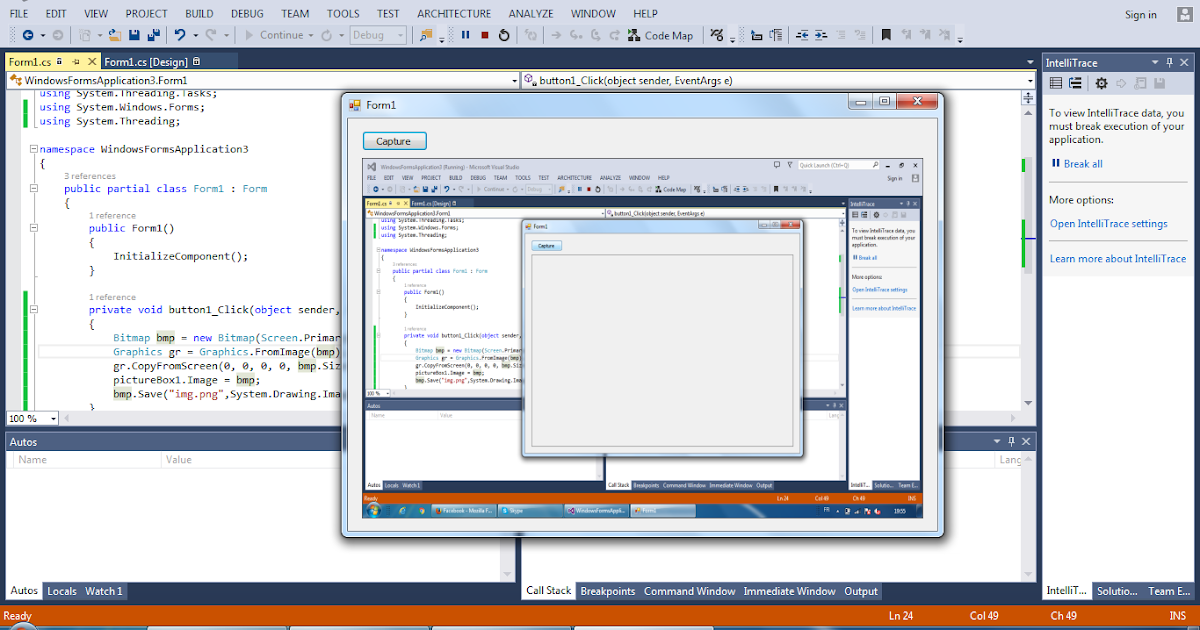Toggle a bookmark with the flag icon
Image resolution: width=1200 pixels, height=630 pixels.
coord(885,36)
